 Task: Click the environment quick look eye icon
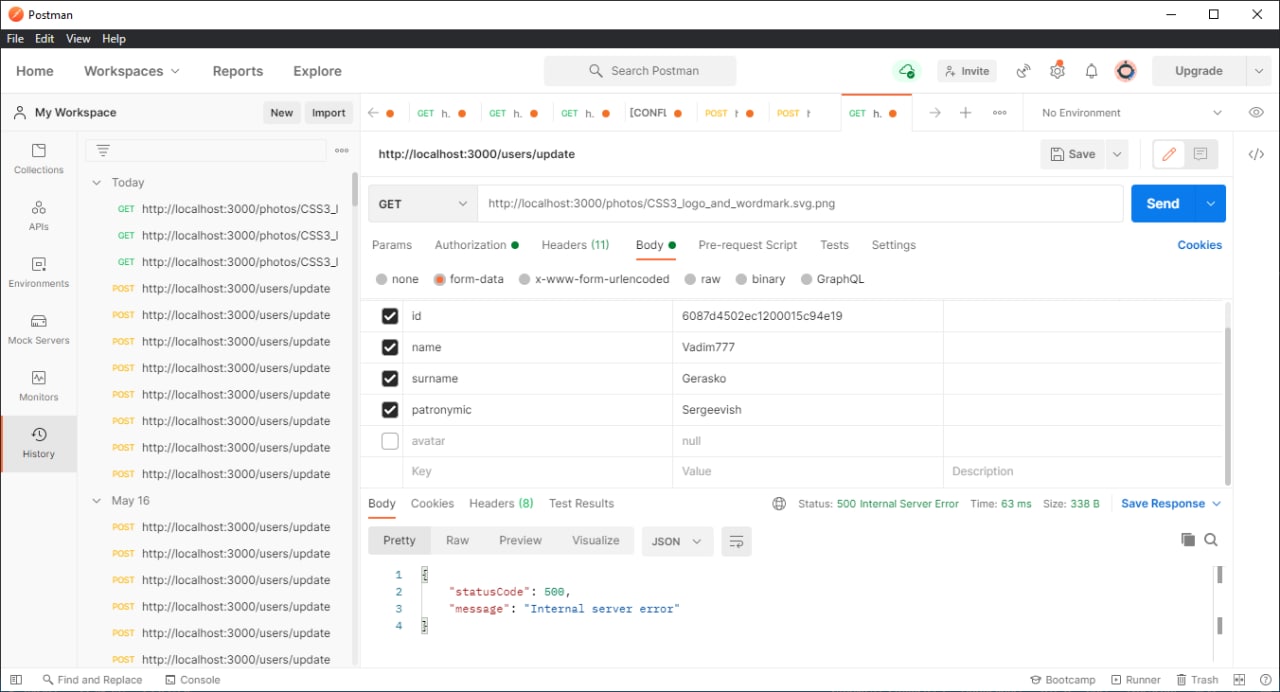[1256, 113]
